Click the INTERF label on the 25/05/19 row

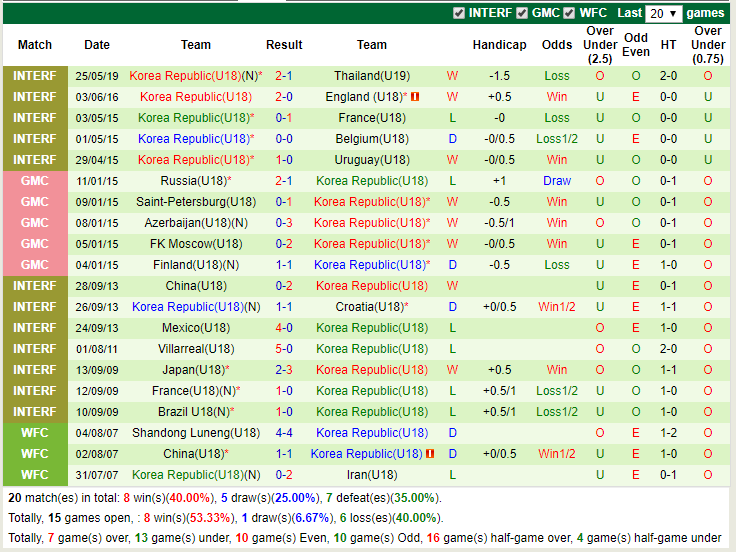(35, 76)
